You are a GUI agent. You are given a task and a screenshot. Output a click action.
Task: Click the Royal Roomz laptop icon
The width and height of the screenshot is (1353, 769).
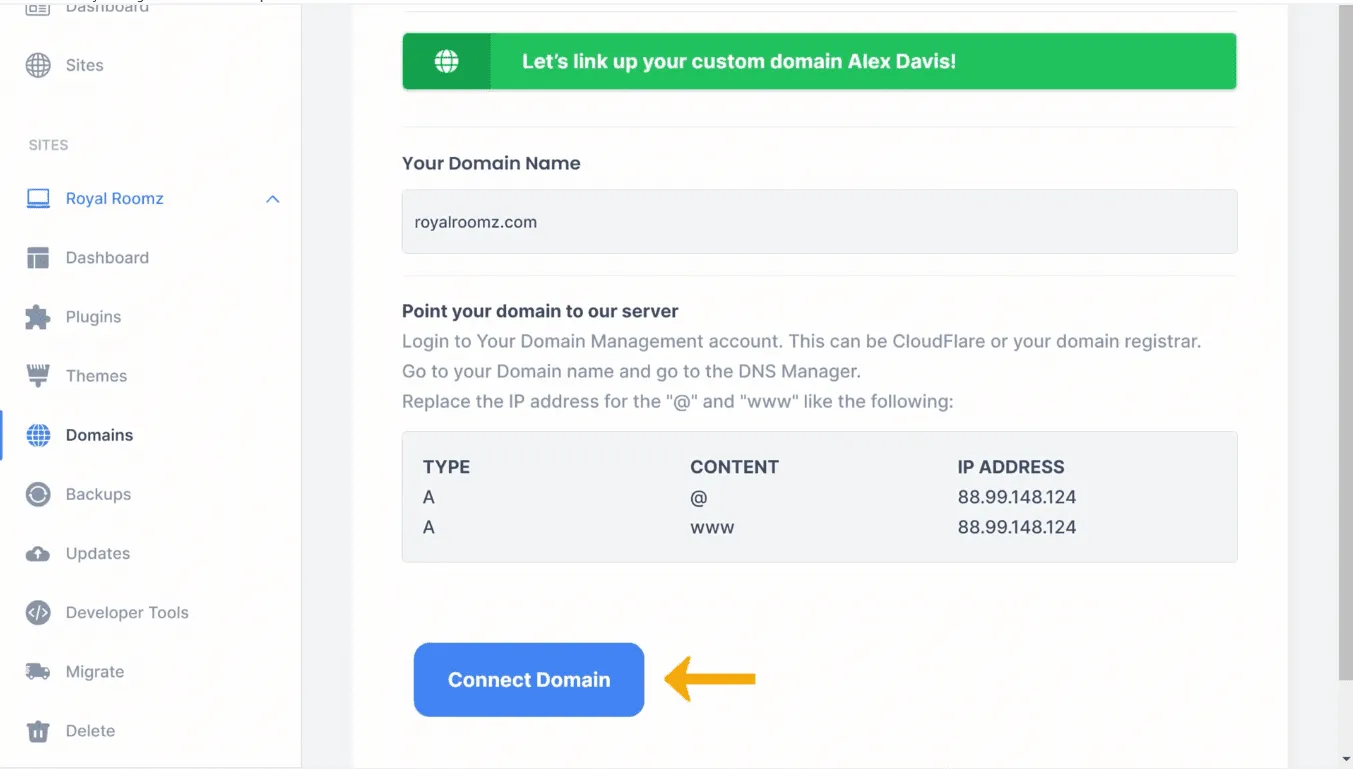click(x=38, y=198)
